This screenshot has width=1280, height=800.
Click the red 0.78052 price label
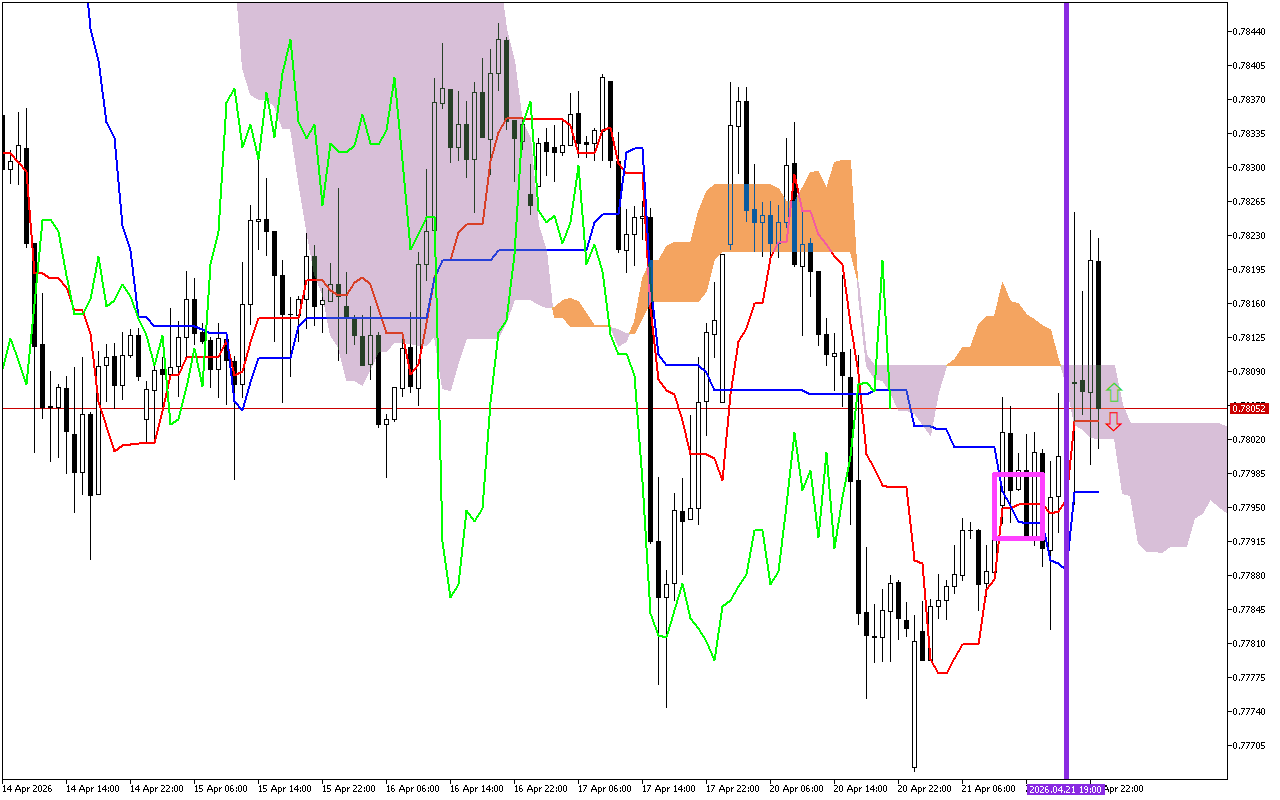pos(1248,408)
